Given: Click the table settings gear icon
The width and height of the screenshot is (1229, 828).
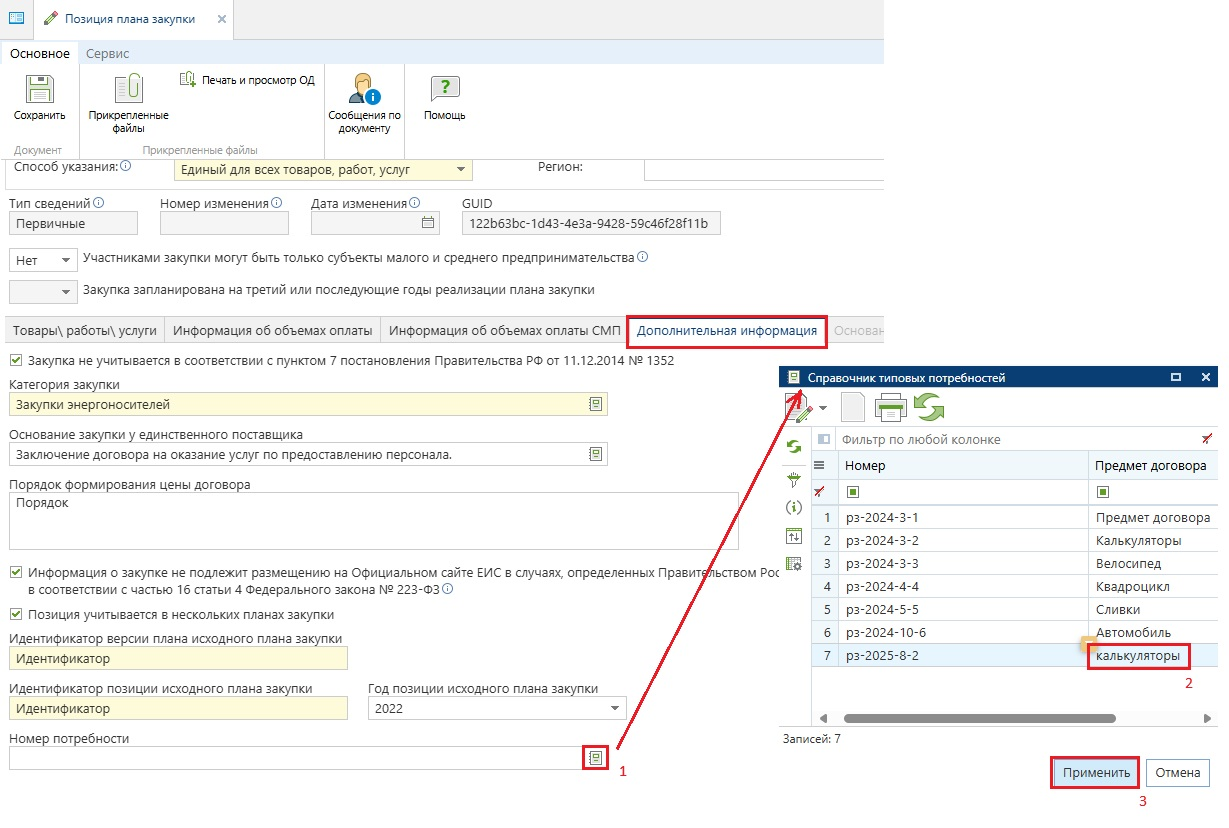Looking at the screenshot, I should (794, 564).
